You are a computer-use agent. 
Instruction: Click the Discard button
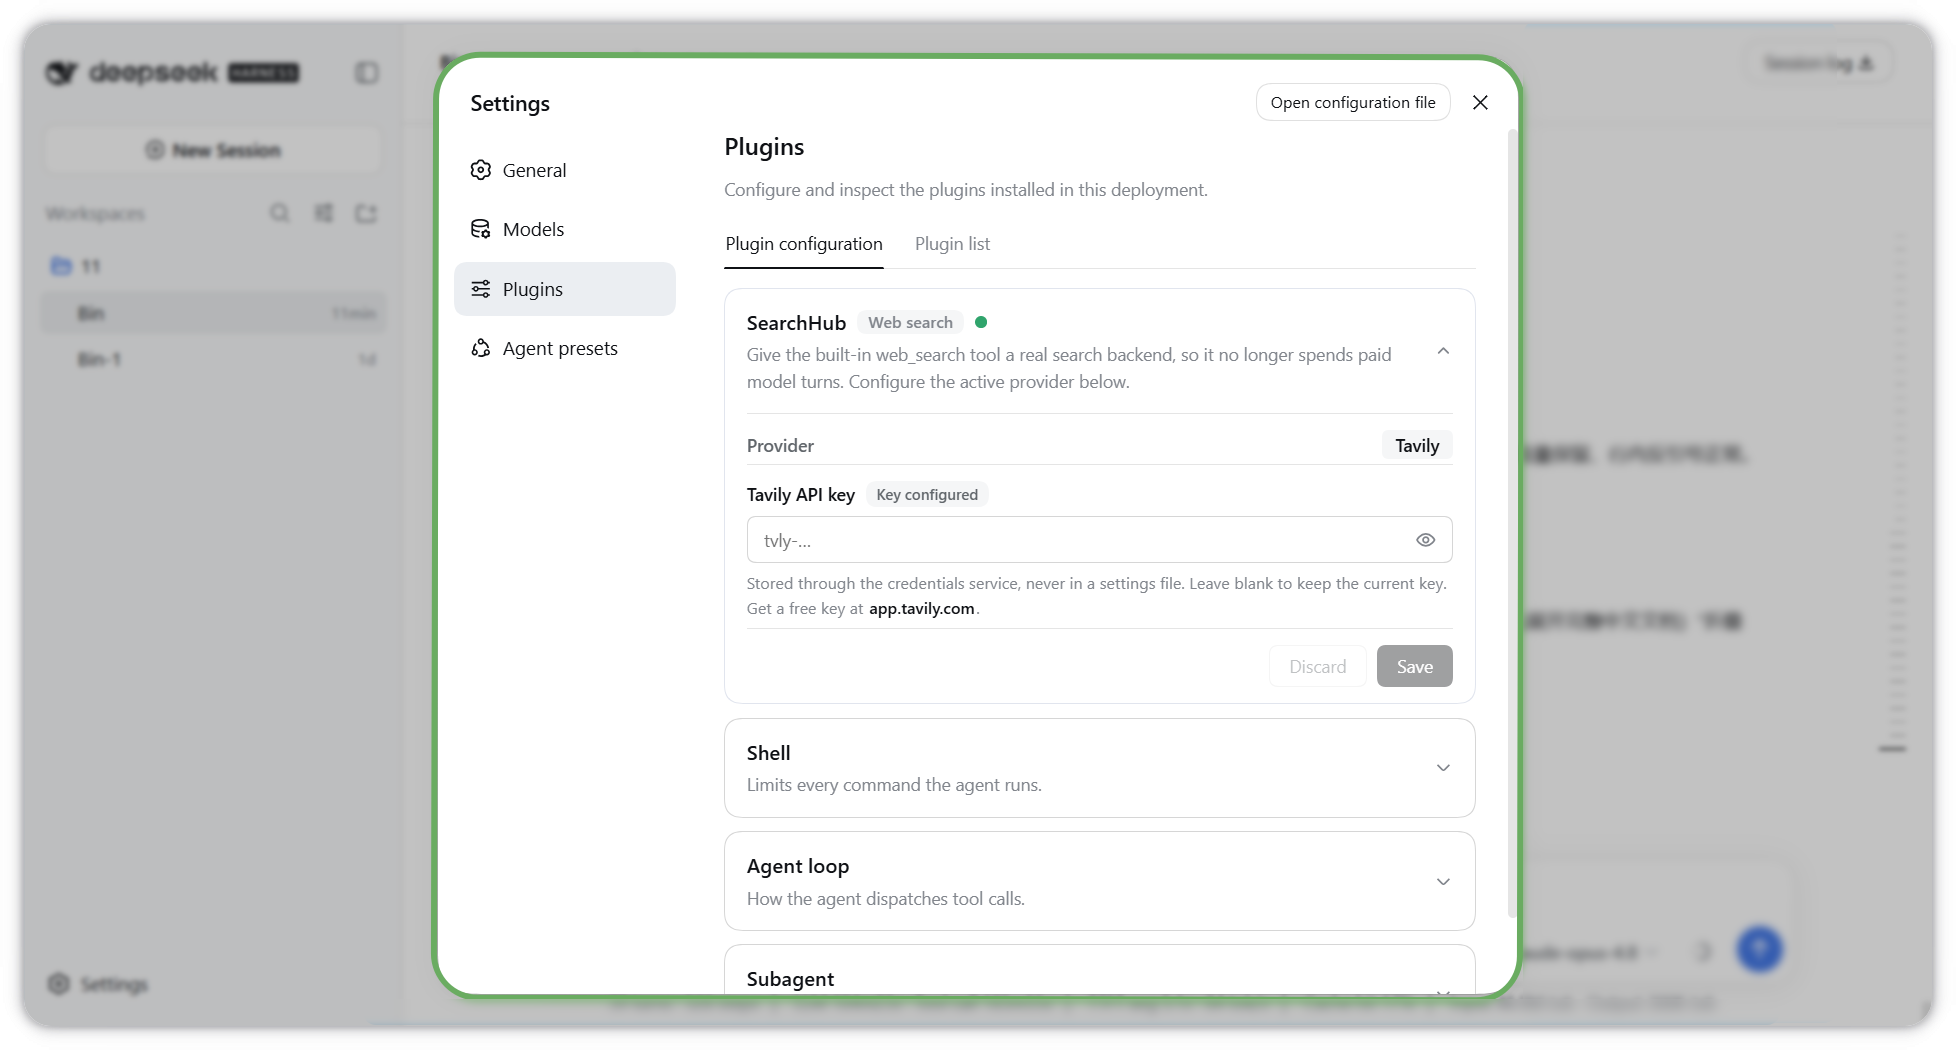coord(1317,666)
